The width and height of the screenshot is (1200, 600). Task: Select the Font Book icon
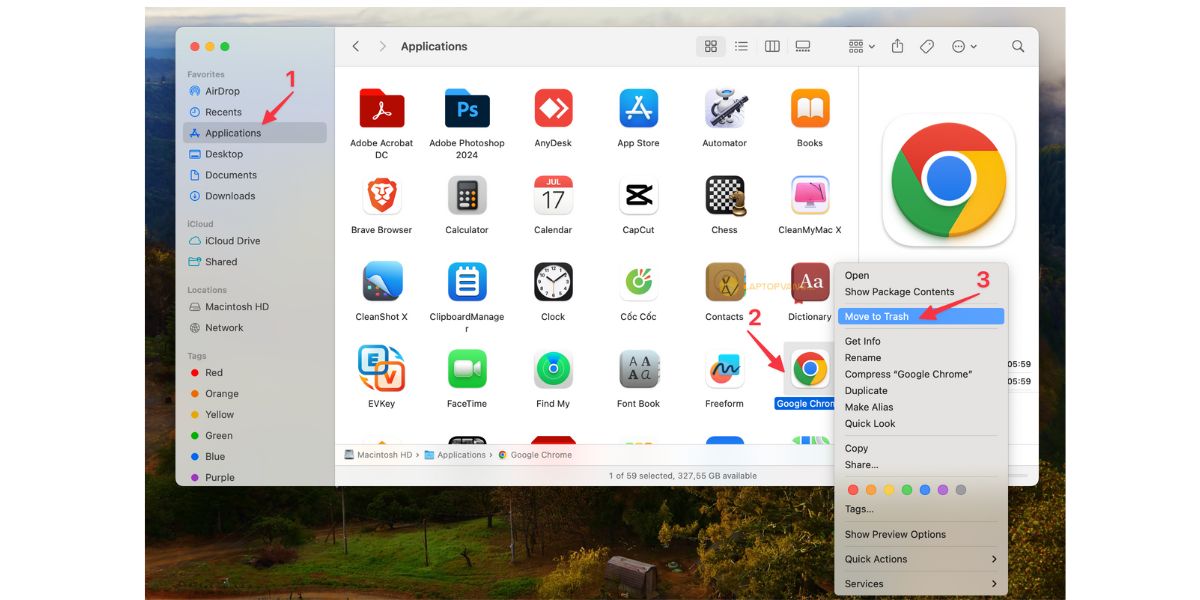pos(638,369)
